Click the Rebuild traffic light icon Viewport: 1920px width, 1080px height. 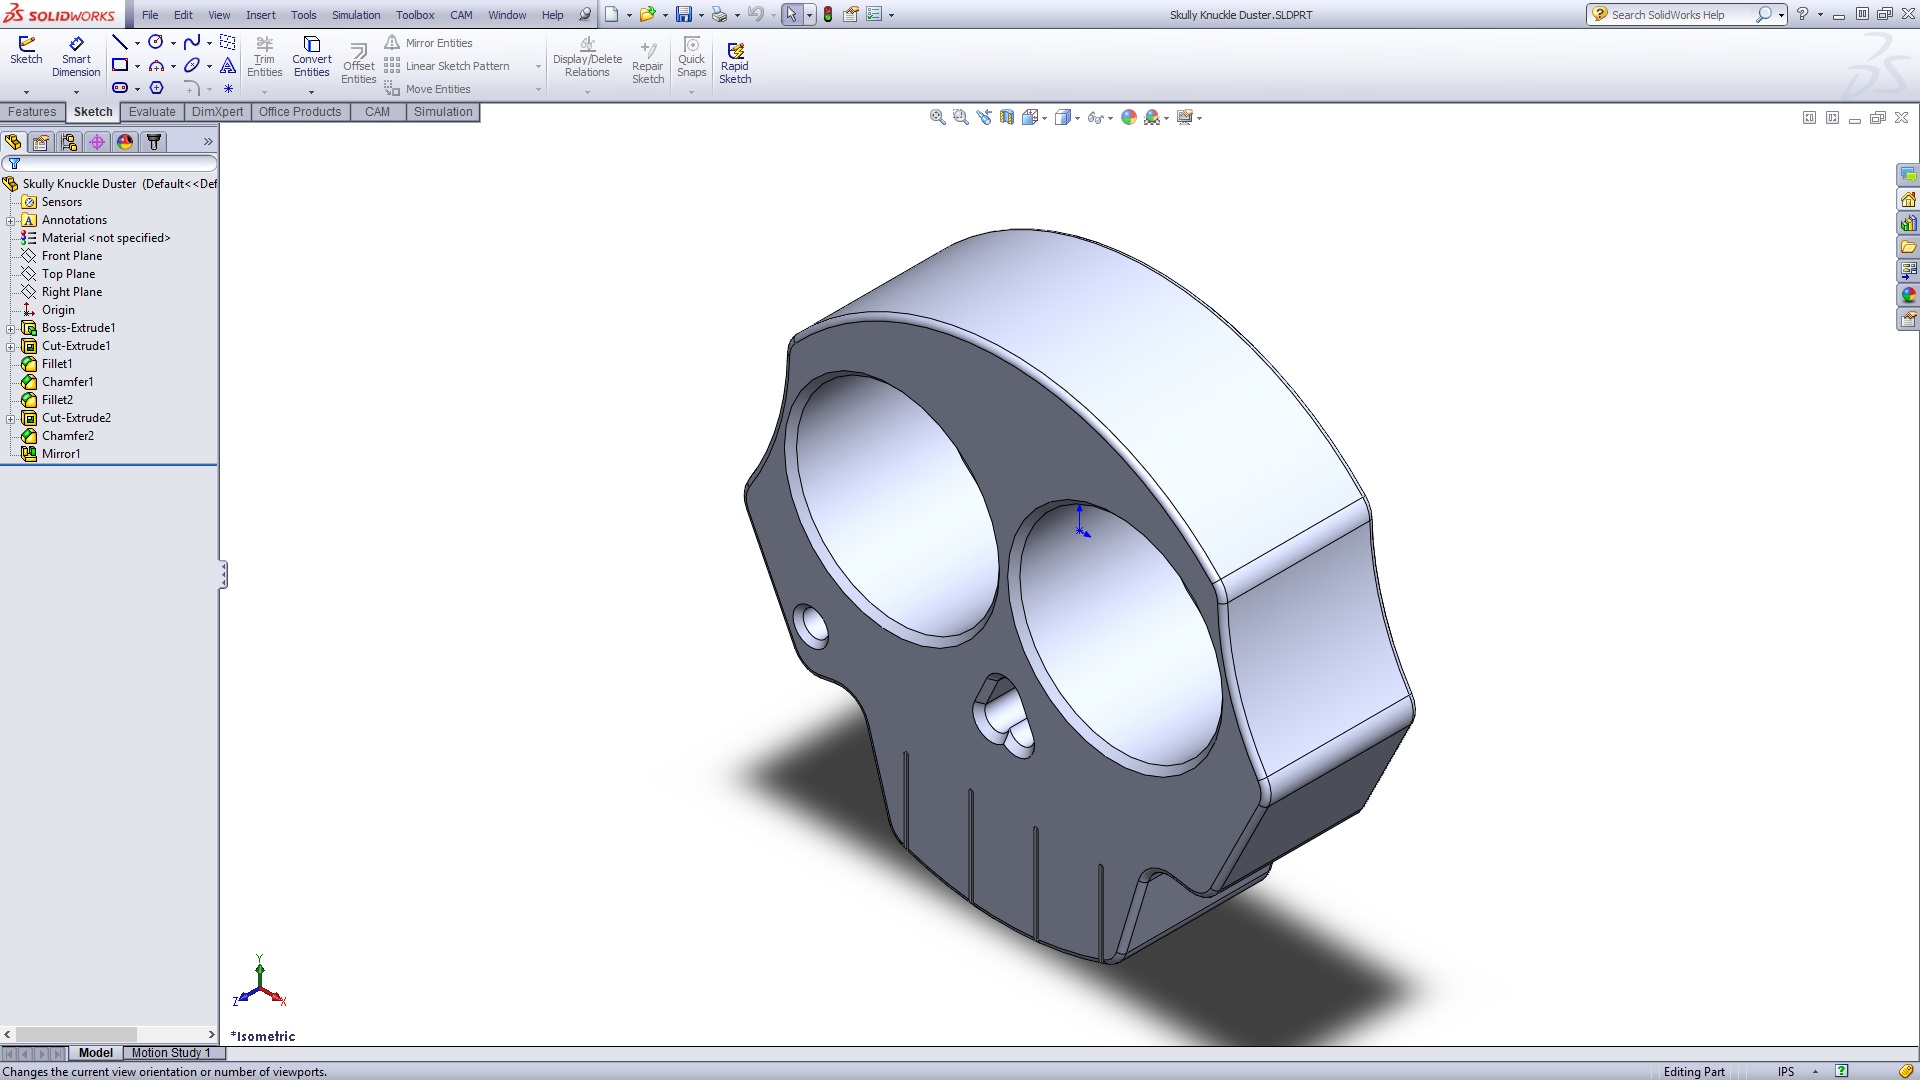pyautogui.click(x=828, y=14)
